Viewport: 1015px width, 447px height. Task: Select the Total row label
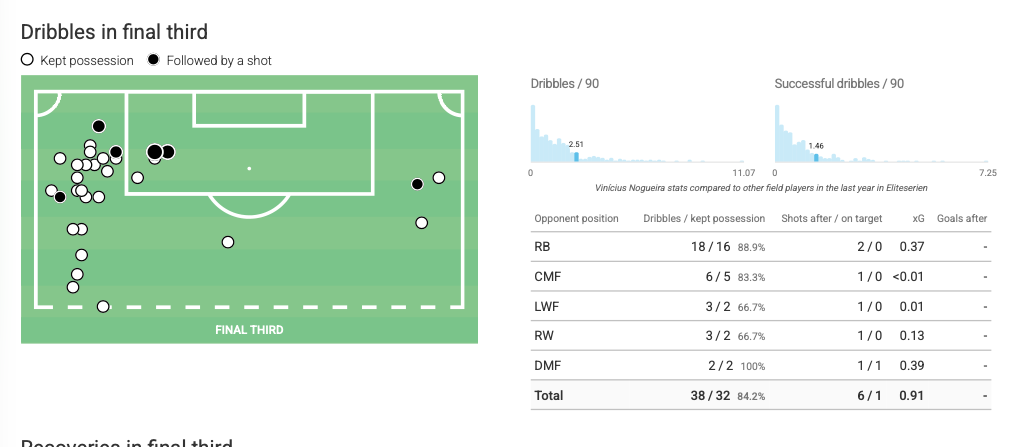[549, 396]
